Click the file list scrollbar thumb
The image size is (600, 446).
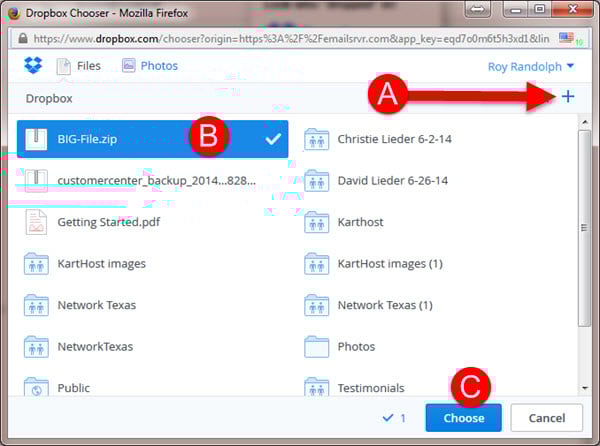point(584,228)
